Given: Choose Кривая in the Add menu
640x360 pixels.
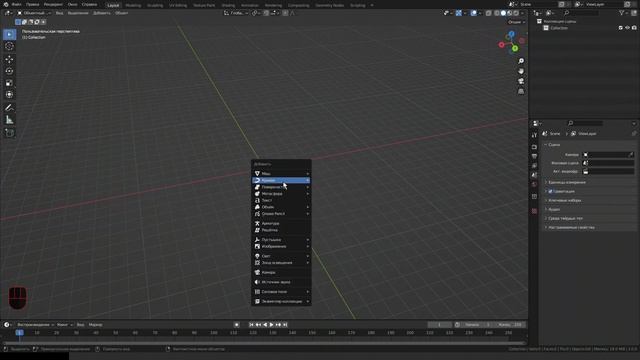Looking at the screenshot, I should point(281,180).
